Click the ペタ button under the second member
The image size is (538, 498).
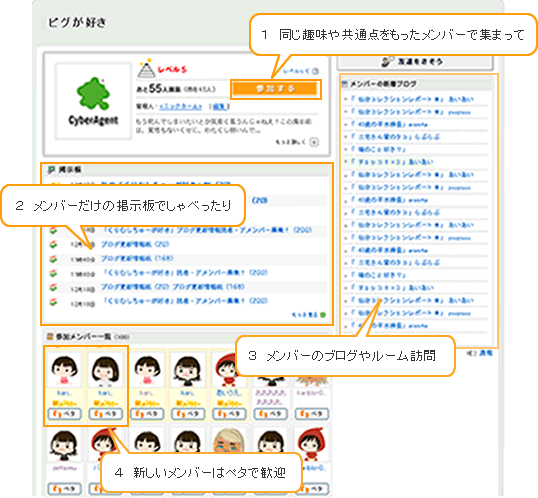click(x=105, y=414)
